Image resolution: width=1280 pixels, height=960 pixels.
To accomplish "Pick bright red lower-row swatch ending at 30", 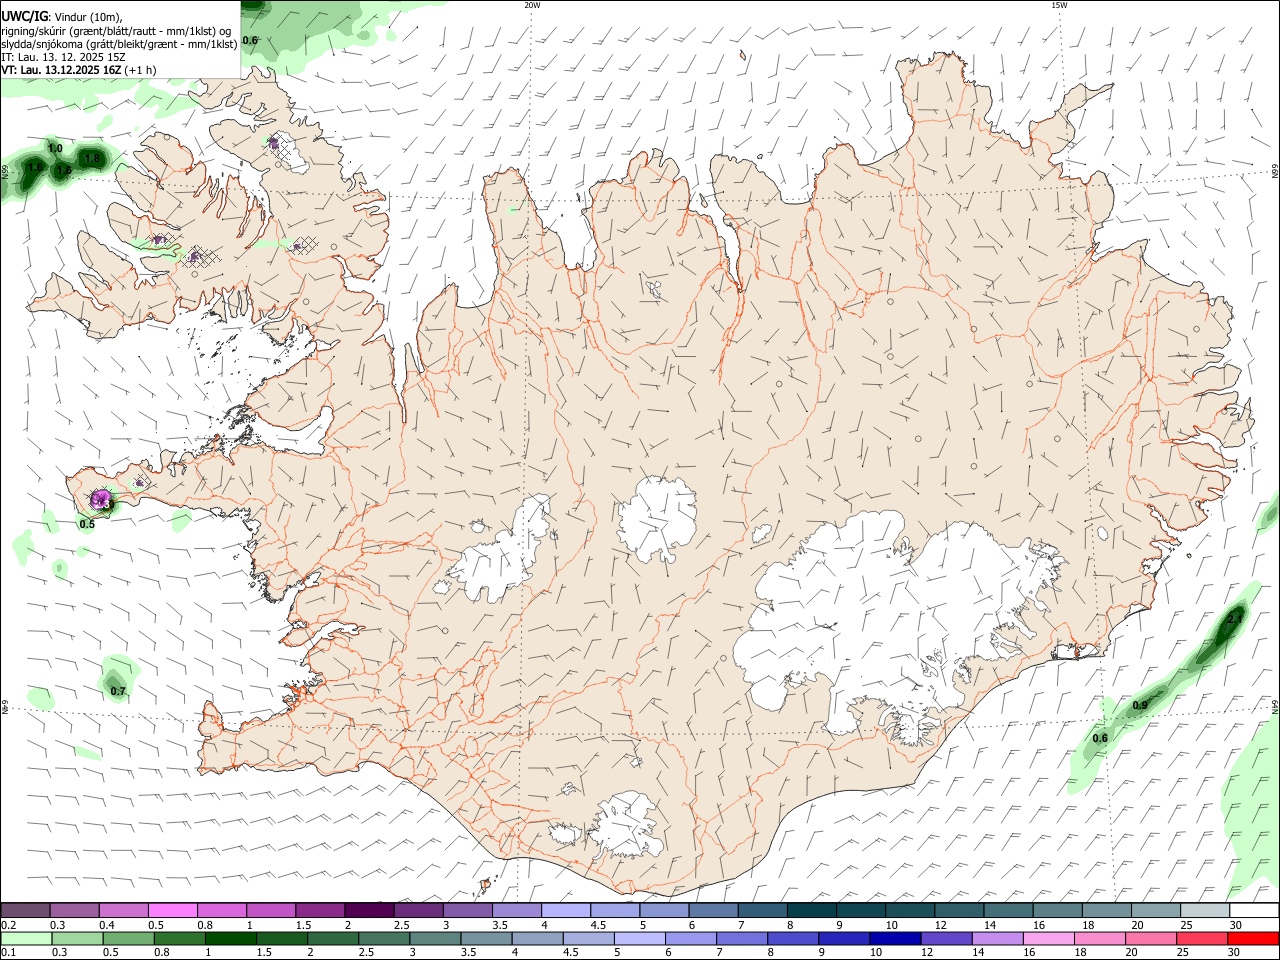I will point(1252,938).
